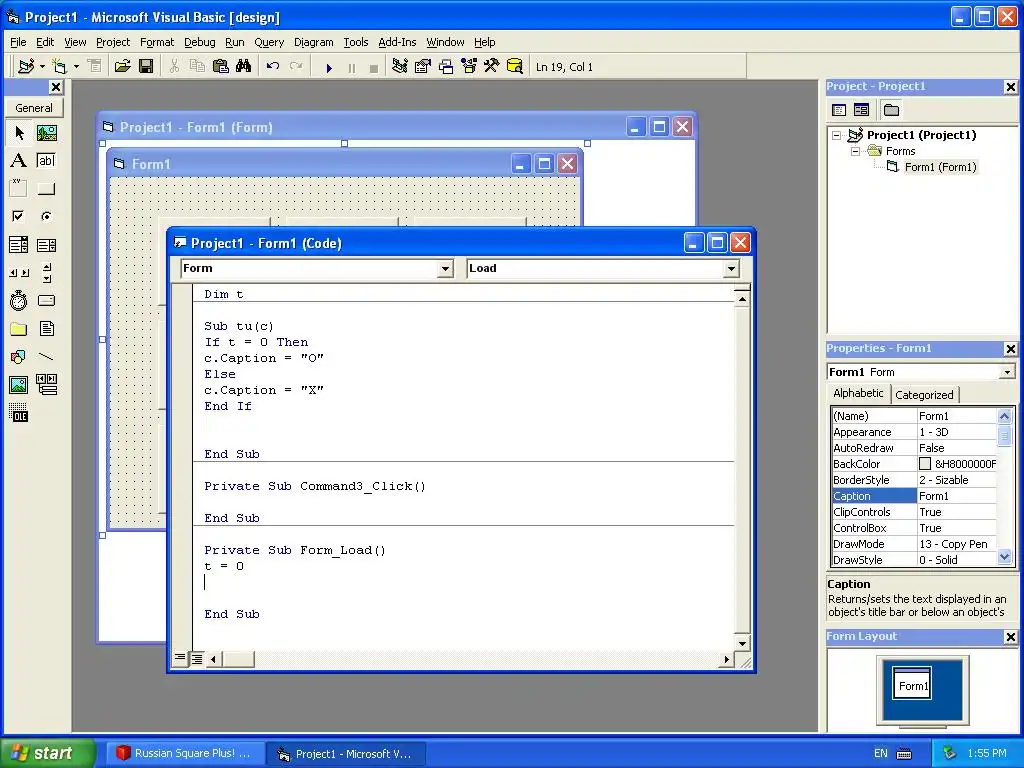This screenshot has height=768, width=1024.
Task: Select the Timer control tool
Action: [x=19, y=300]
